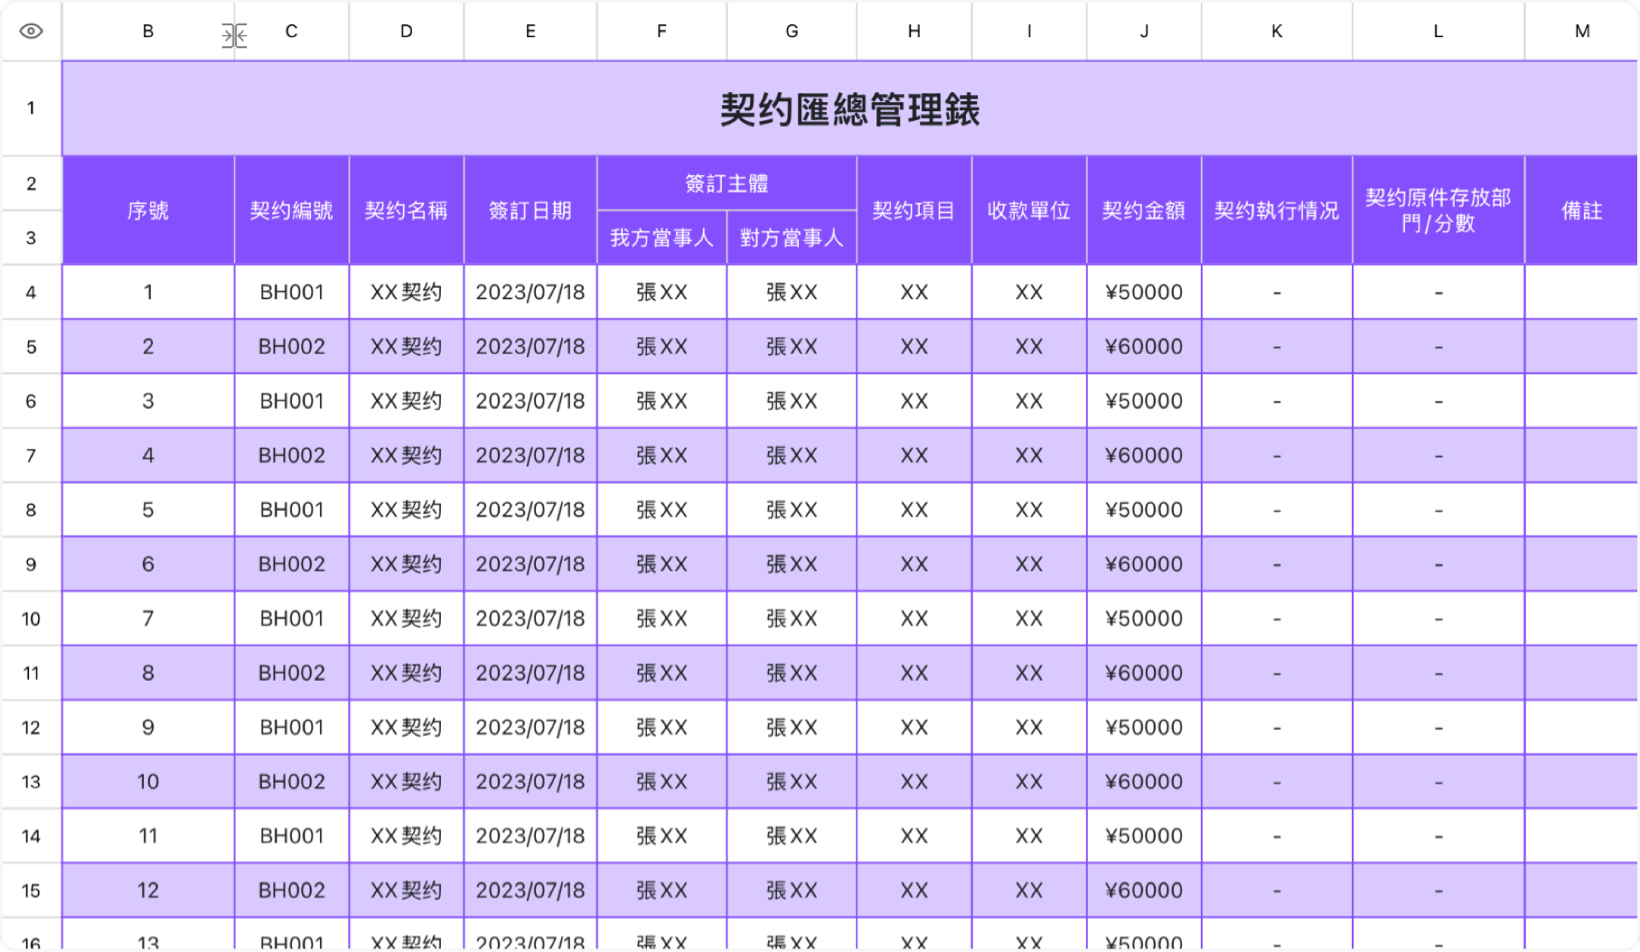Click serial number 10 in row 13

coord(148,781)
